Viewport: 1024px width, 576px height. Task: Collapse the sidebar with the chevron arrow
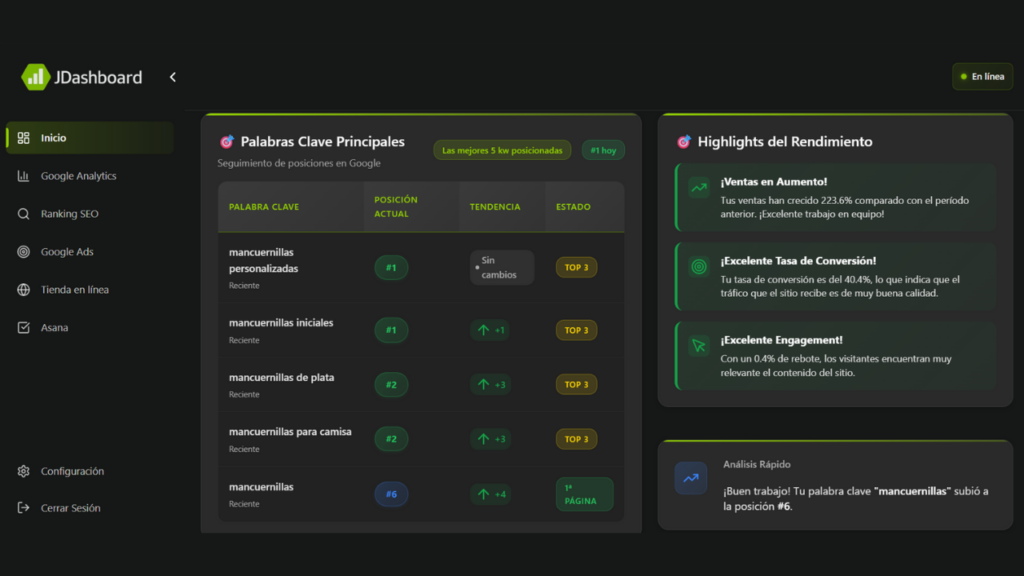pos(172,77)
